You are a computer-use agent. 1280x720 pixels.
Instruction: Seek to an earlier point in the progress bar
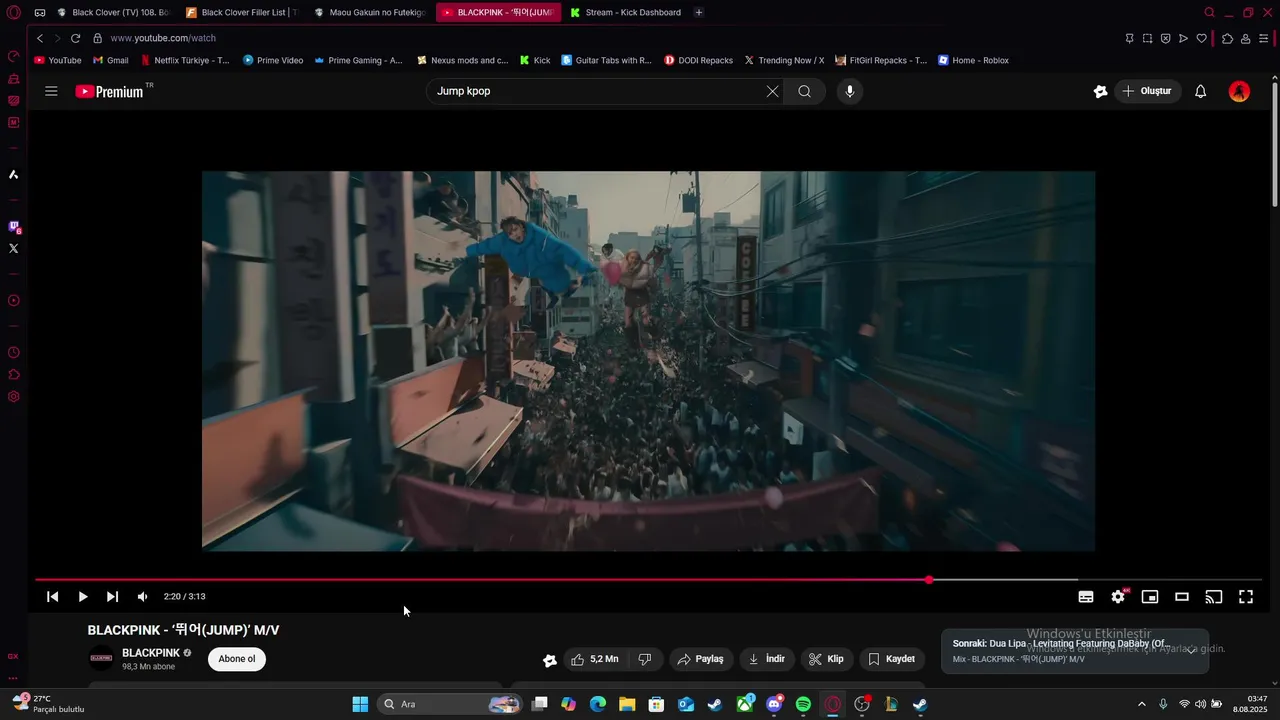coord(480,580)
